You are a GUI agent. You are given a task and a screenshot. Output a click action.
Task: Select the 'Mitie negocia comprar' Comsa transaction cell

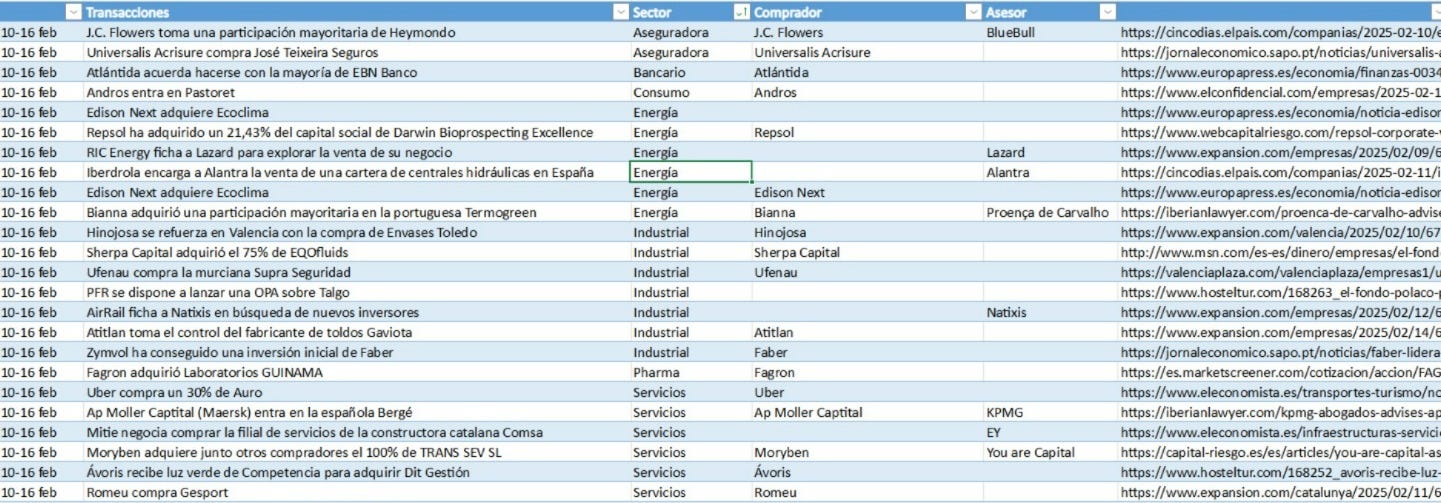[x=355, y=432]
